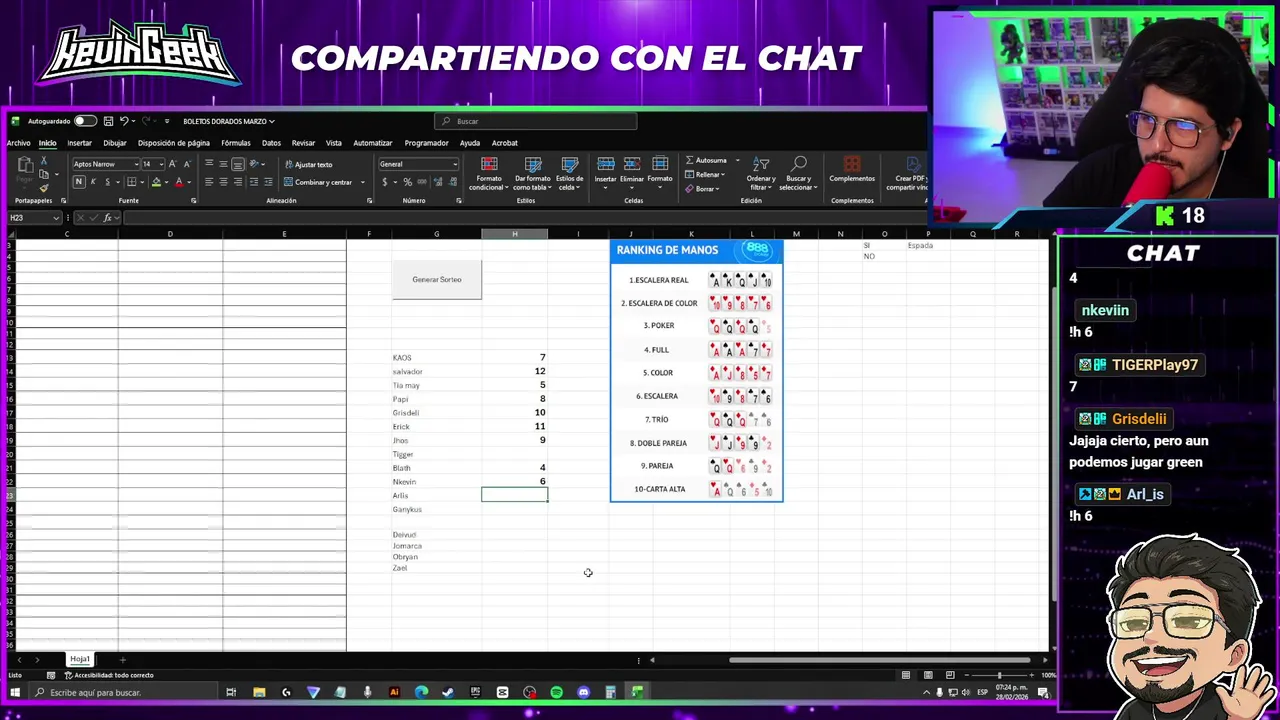Open Windows Start button
Viewport: 1280px width, 720px height.
click(15, 692)
